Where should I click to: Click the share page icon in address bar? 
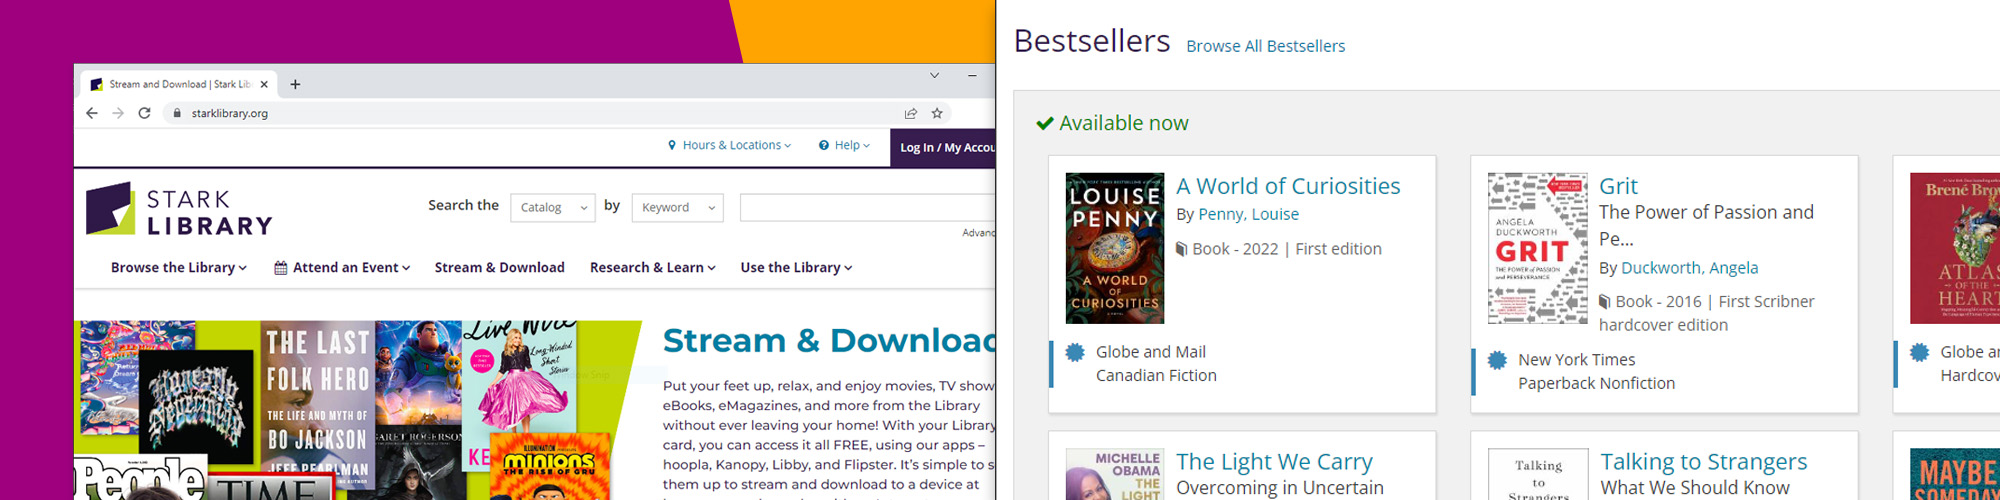pos(911,113)
